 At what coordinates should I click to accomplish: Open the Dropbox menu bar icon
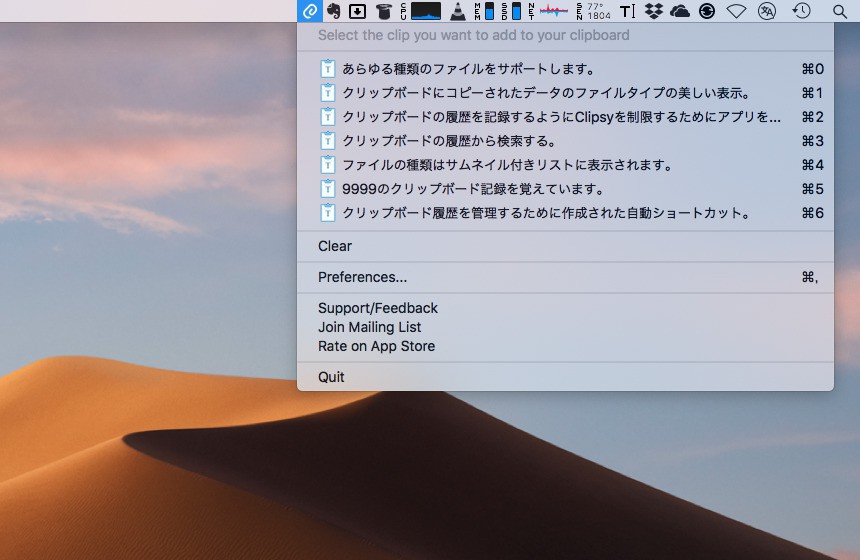pos(654,11)
